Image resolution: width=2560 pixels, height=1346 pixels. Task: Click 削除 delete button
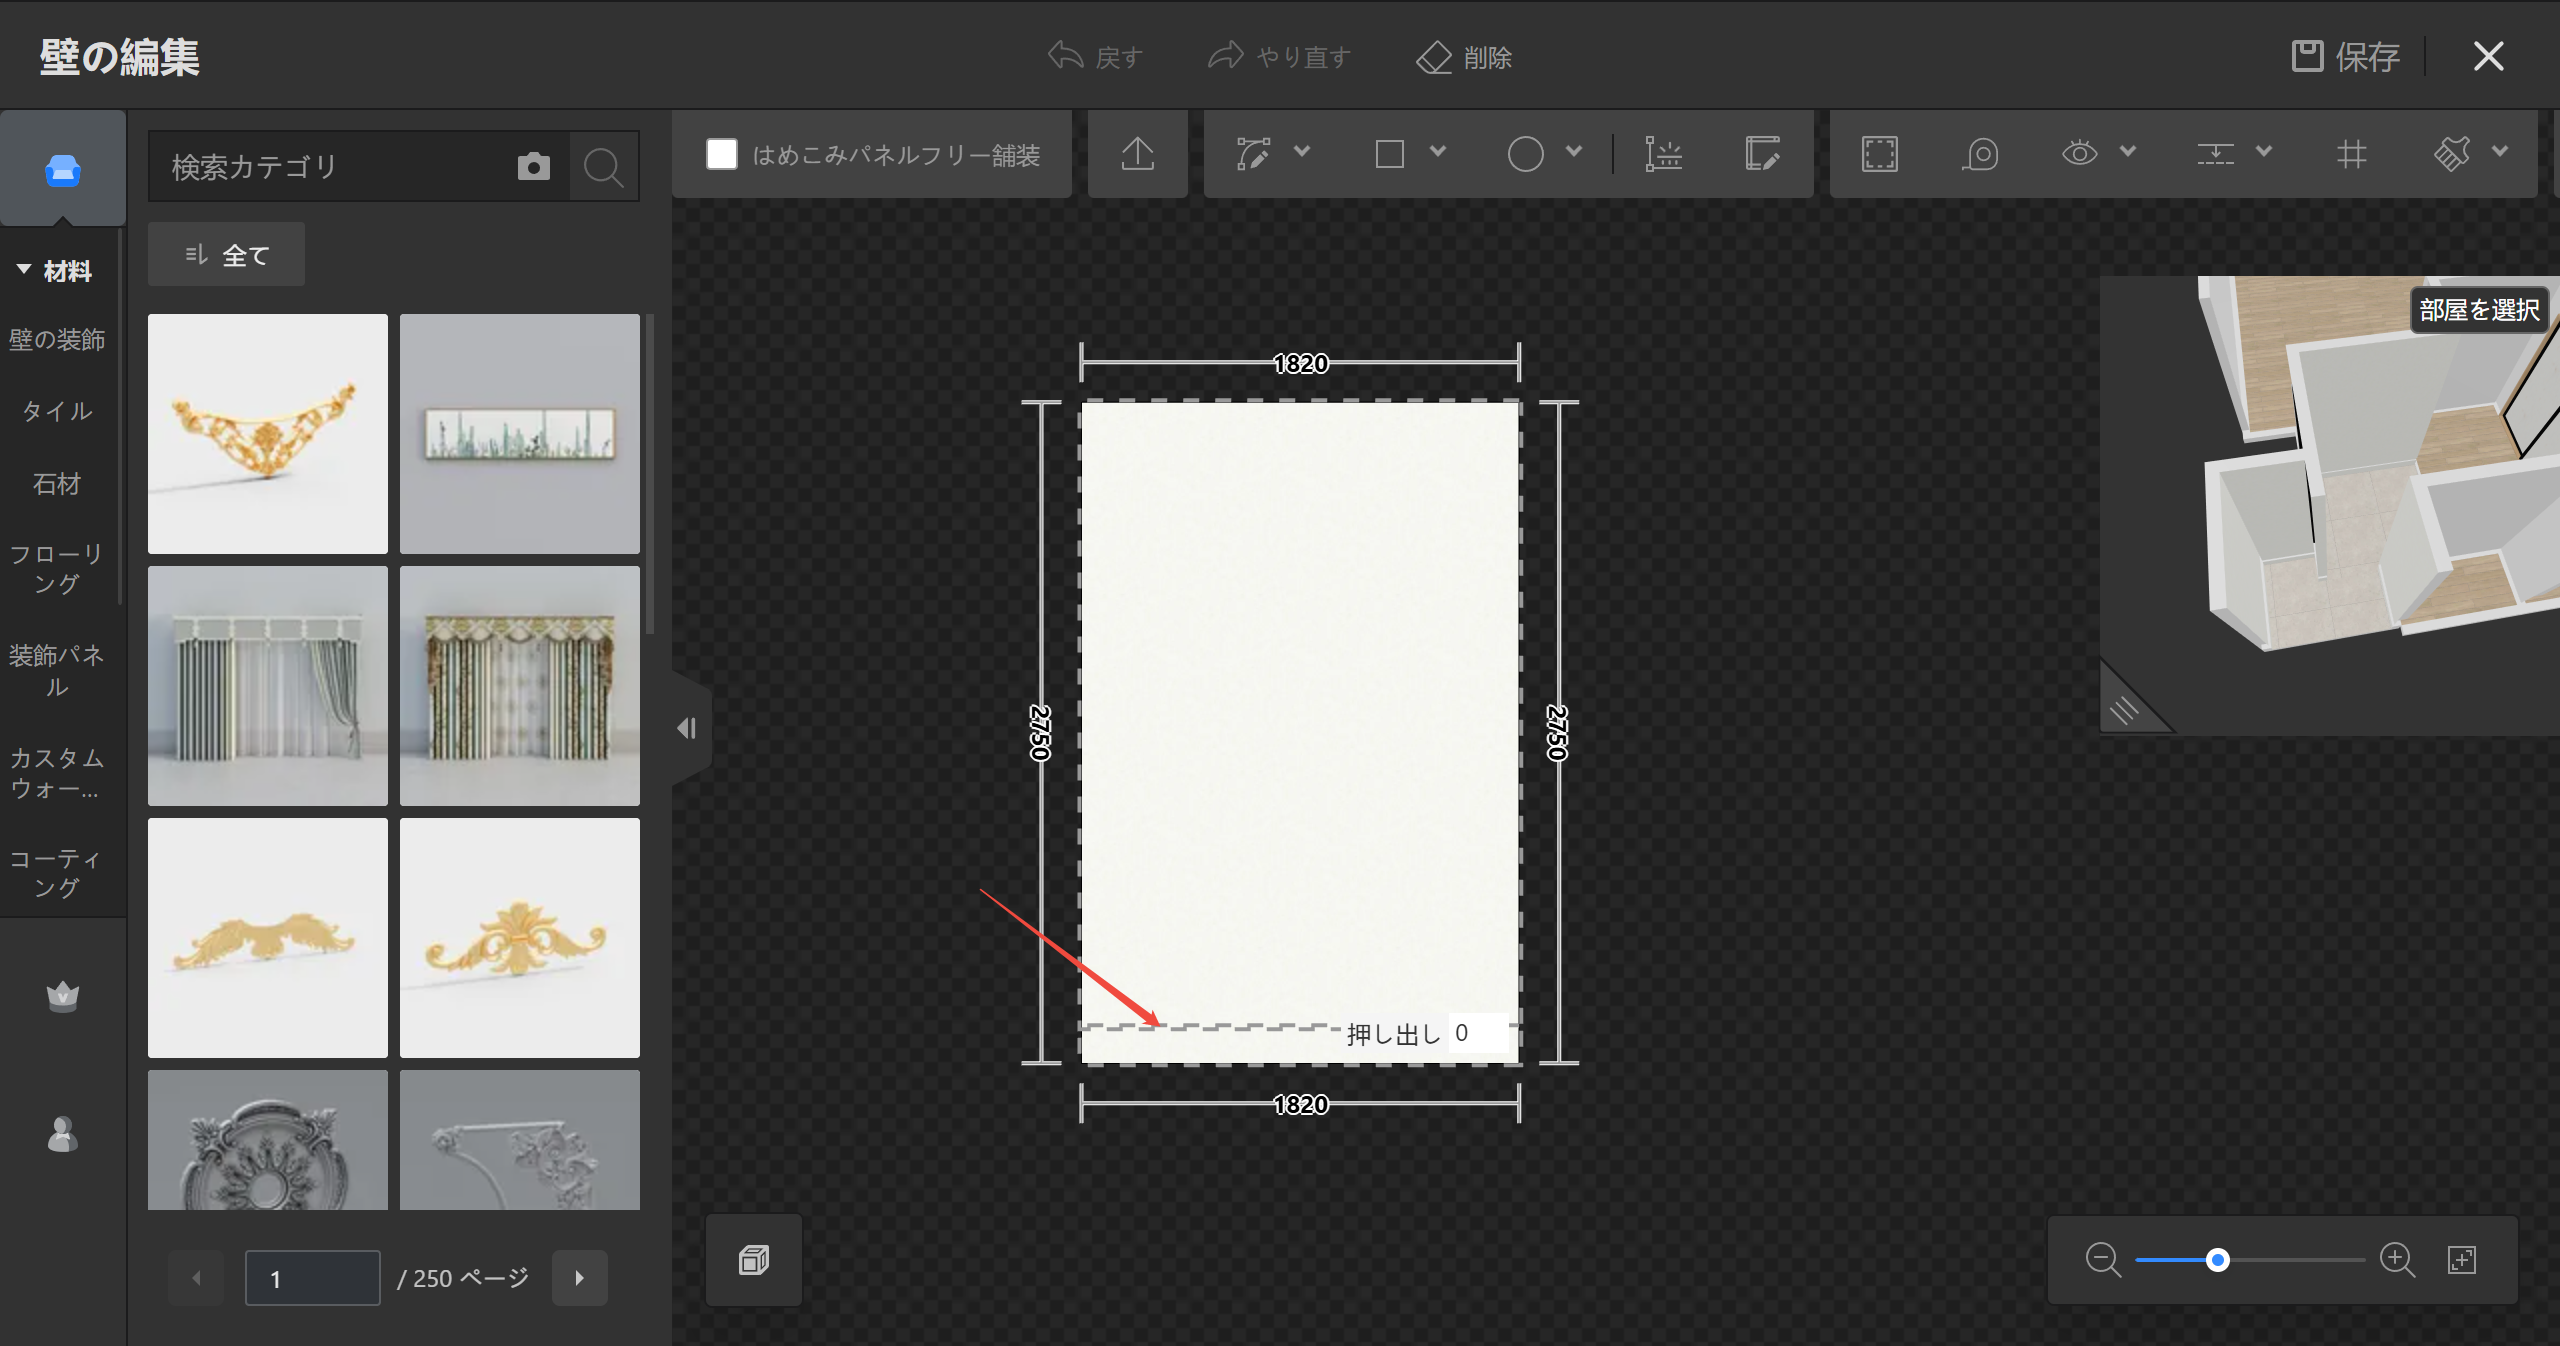coord(1464,57)
